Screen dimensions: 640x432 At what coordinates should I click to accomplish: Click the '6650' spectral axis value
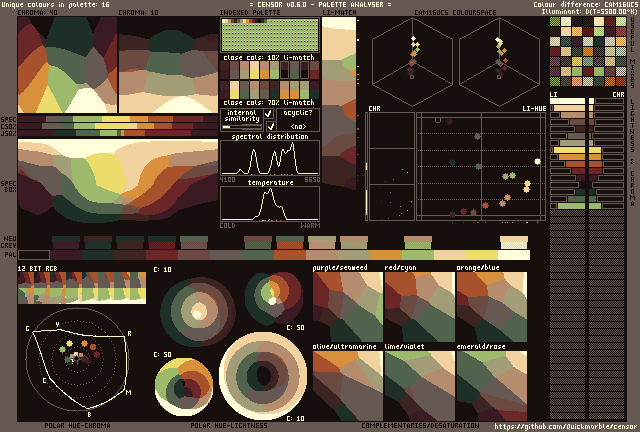(312, 180)
